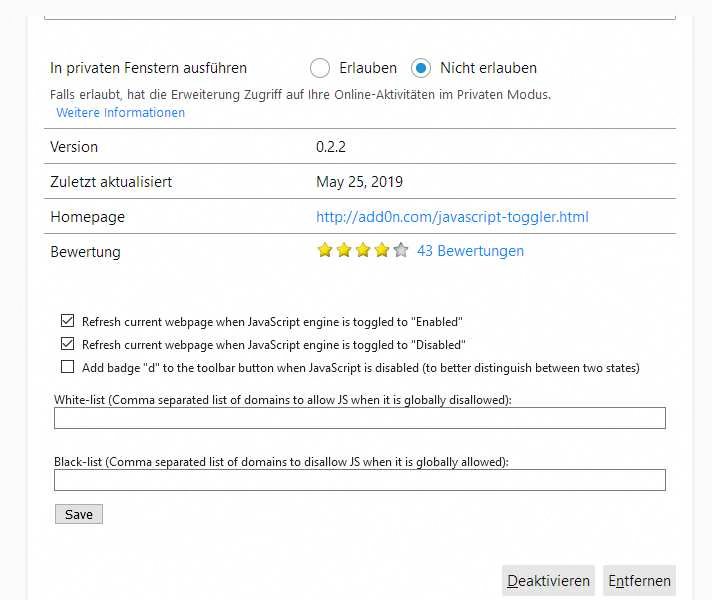
Task: Focus the Black-list domains input field
Action: click(360, 480)
